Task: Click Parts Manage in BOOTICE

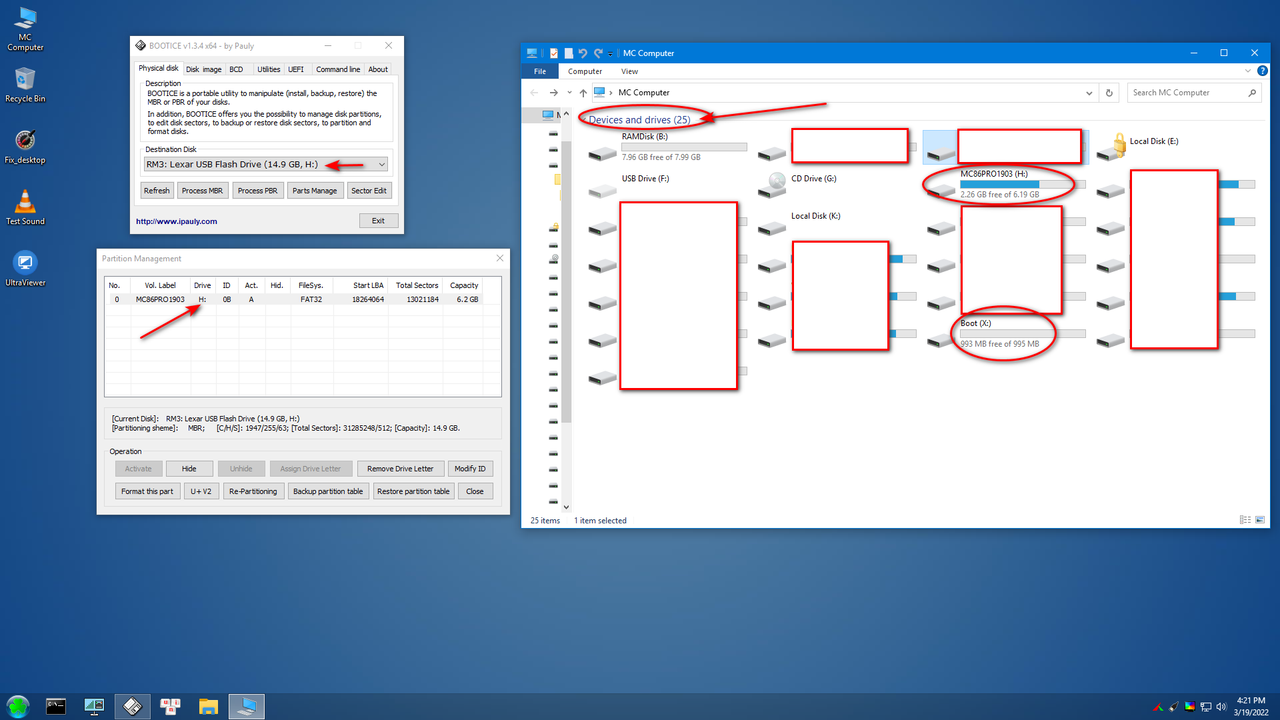Action: click(315, 190)
